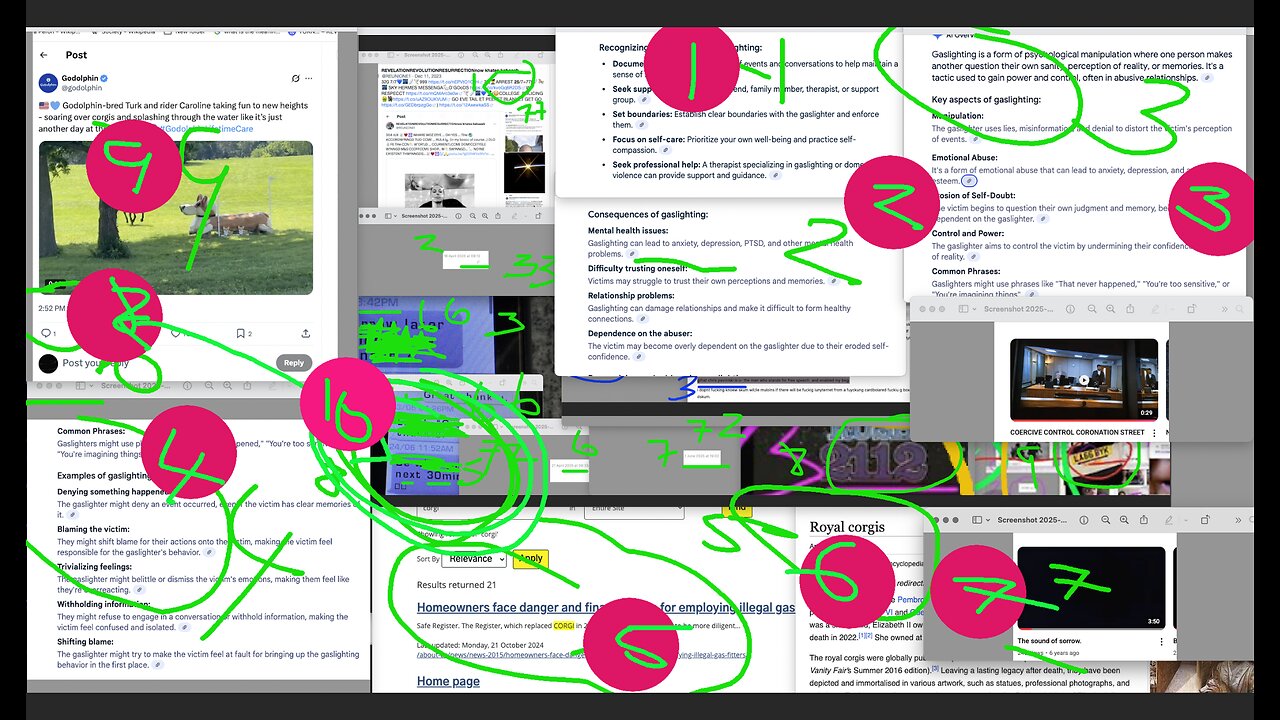Image resolution: width=1280 pixels, height=720 pixels.
Task: Open citation chip under Emotional Abuse
Action: [x=969, y=181]
